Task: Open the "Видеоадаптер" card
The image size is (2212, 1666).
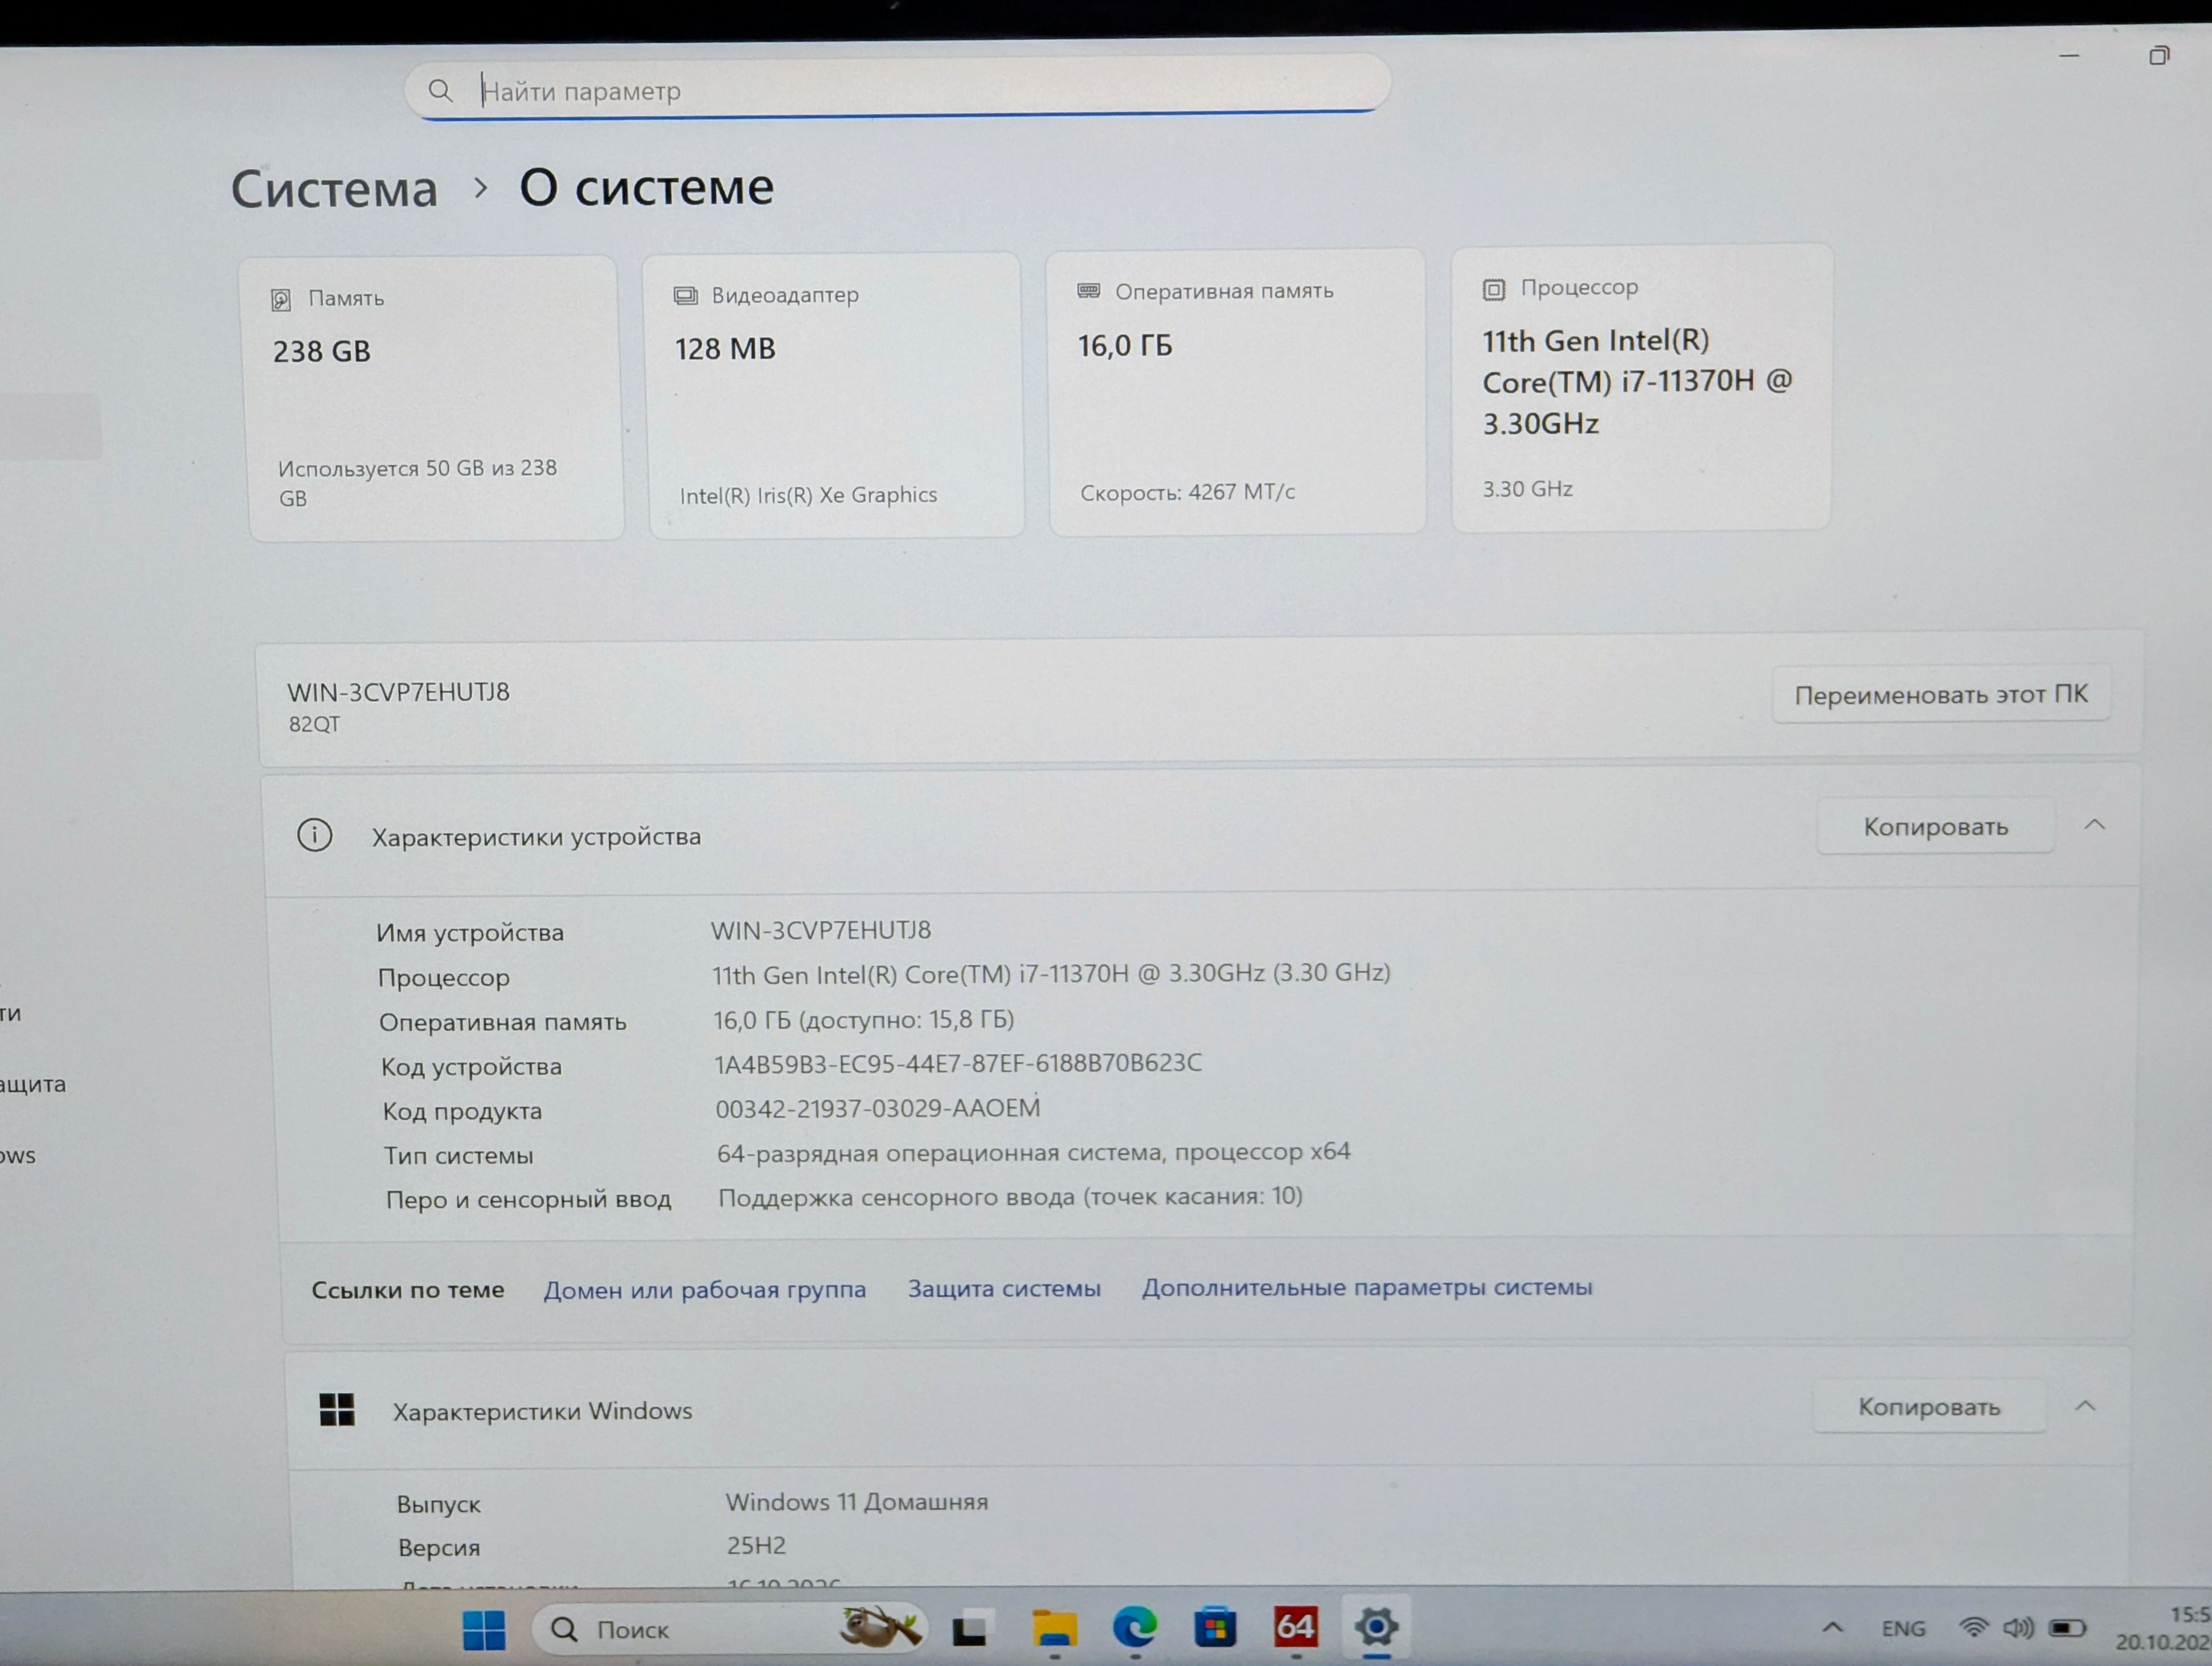Action: 835,395
